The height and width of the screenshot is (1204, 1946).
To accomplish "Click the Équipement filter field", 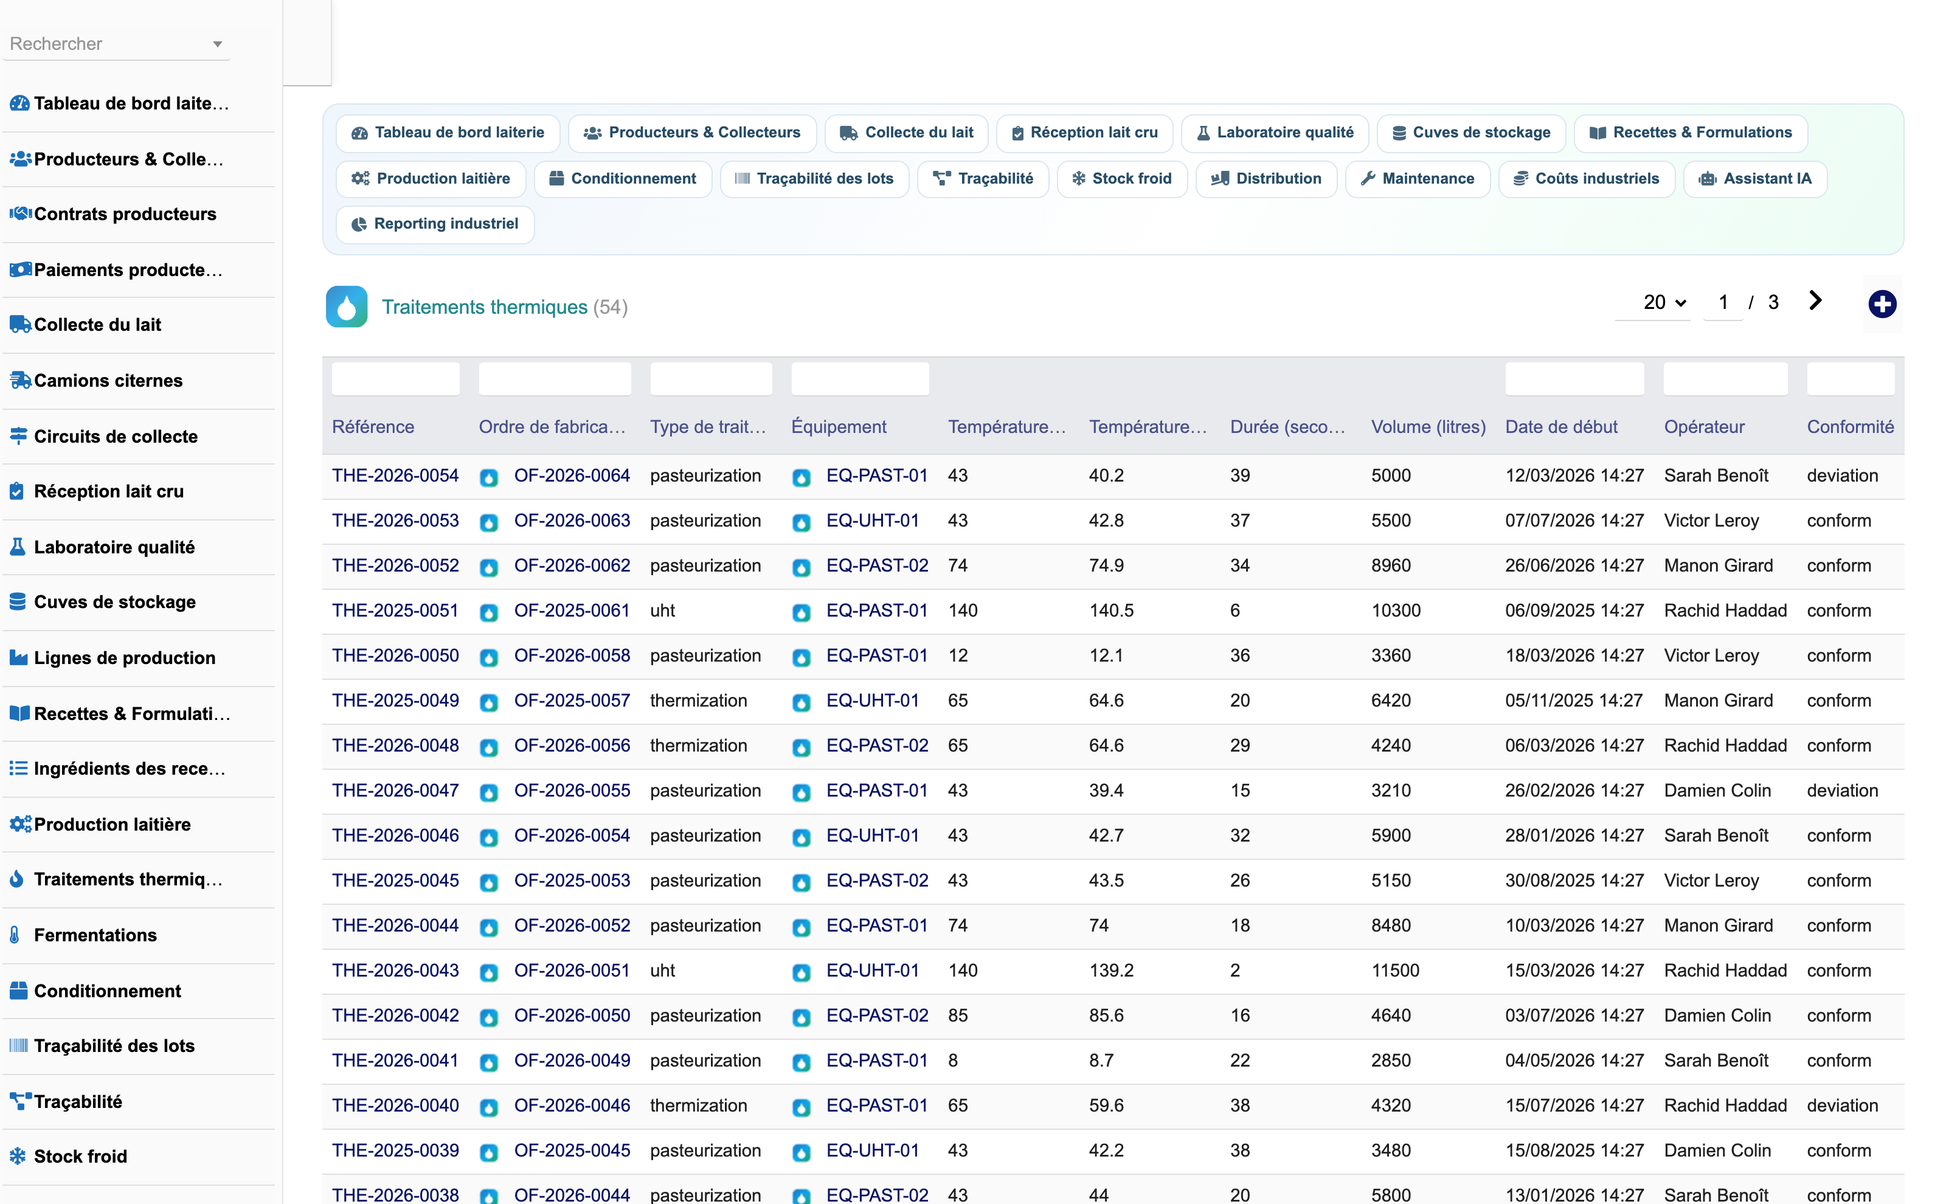I will pos(860,378).
